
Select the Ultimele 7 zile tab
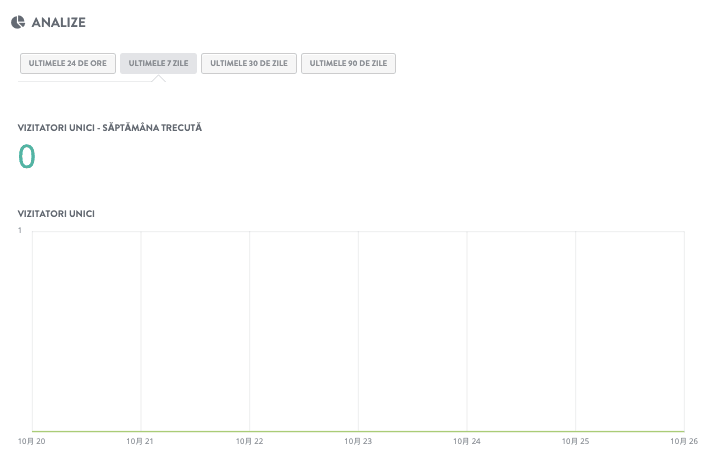coord(158,63)
